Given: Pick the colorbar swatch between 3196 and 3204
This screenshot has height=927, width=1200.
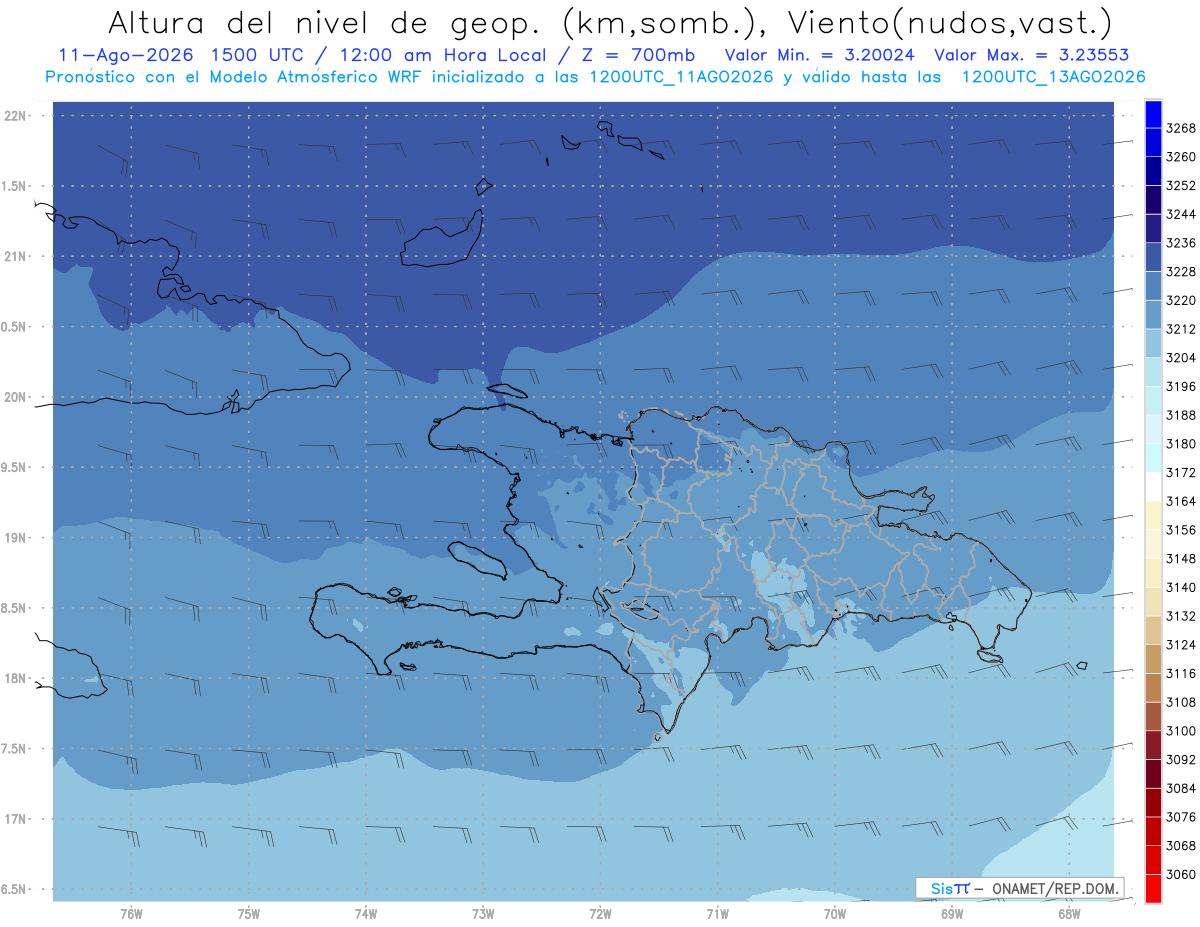Looking at the screenshot, I should pos(1153,372).
